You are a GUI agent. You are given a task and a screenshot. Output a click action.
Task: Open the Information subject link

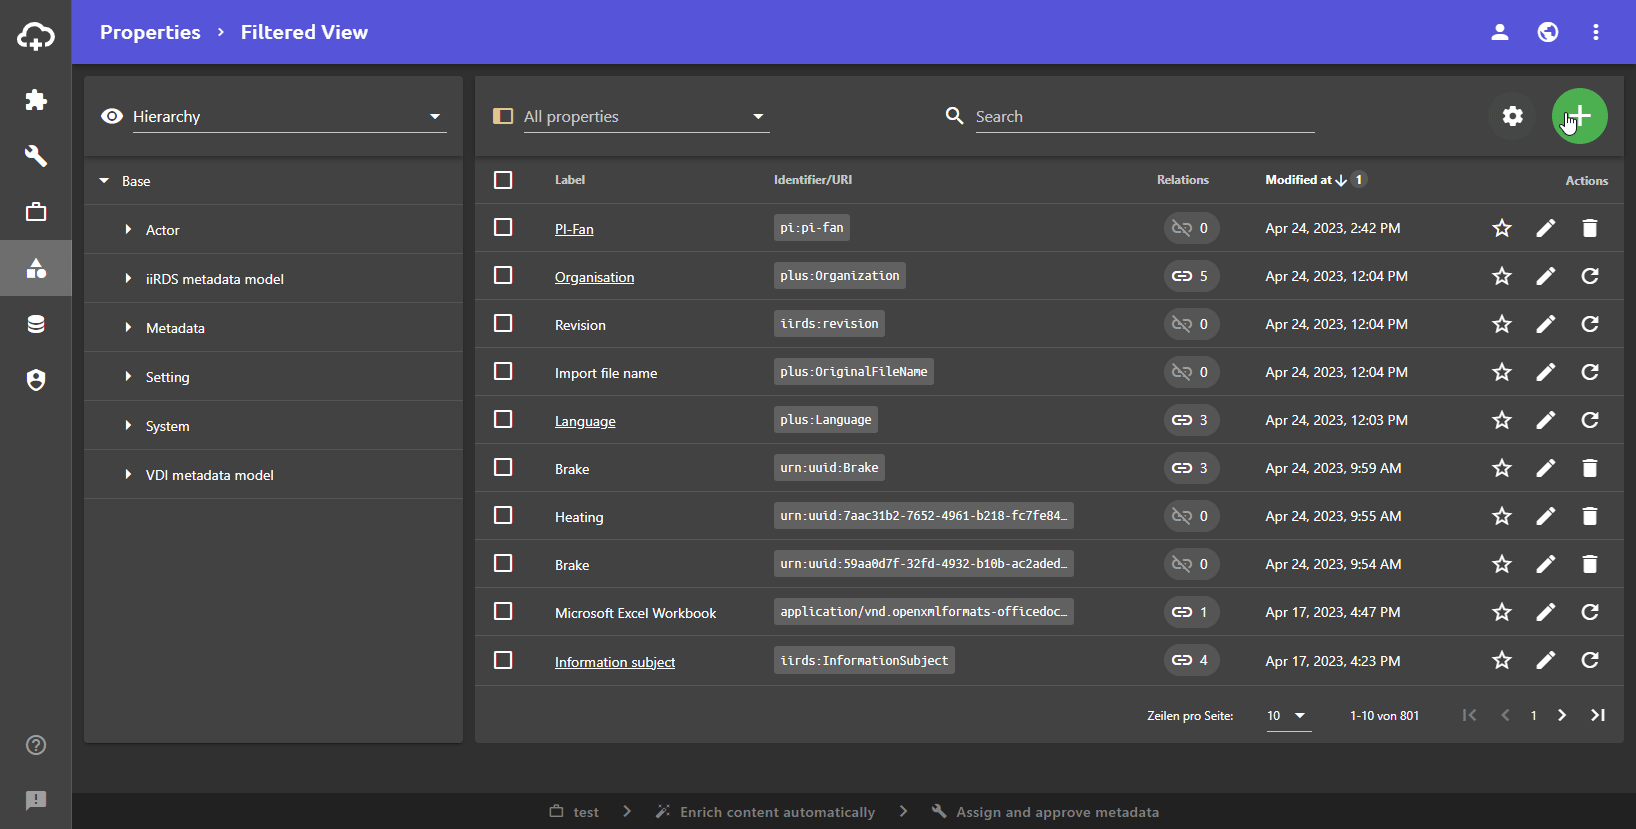click(x=615, y=662)
